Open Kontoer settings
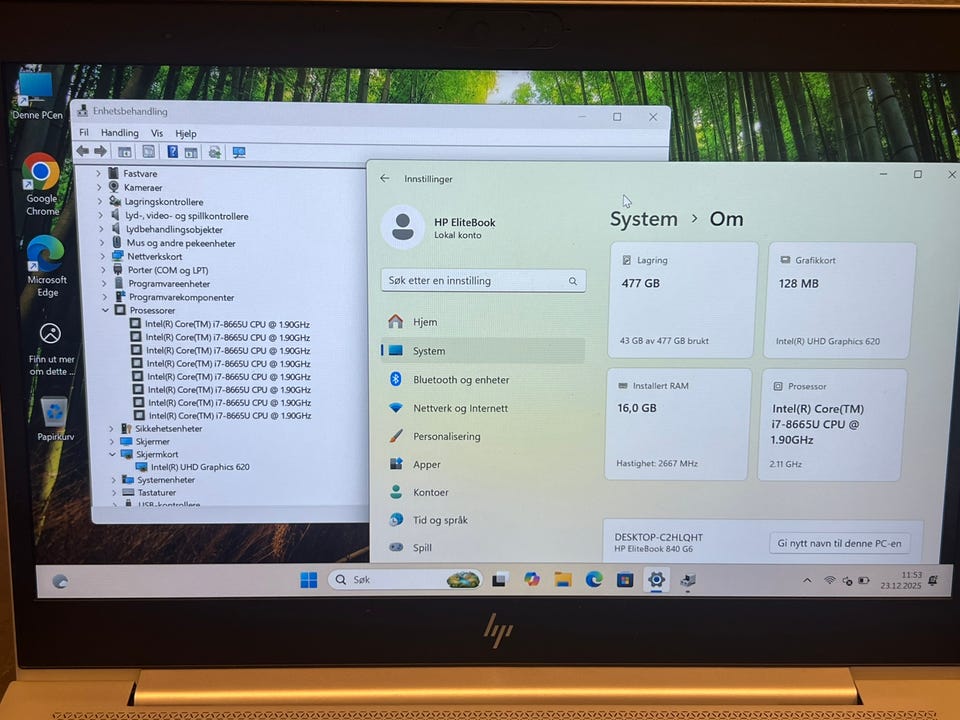 tap(482, 492)
